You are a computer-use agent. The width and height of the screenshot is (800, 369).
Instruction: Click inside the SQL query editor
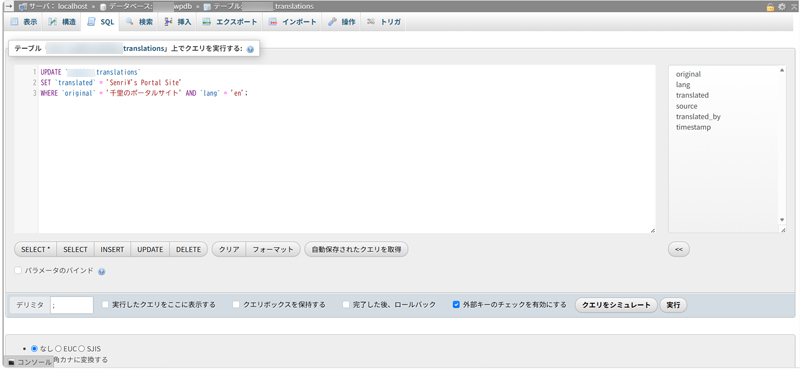point(347,149)
